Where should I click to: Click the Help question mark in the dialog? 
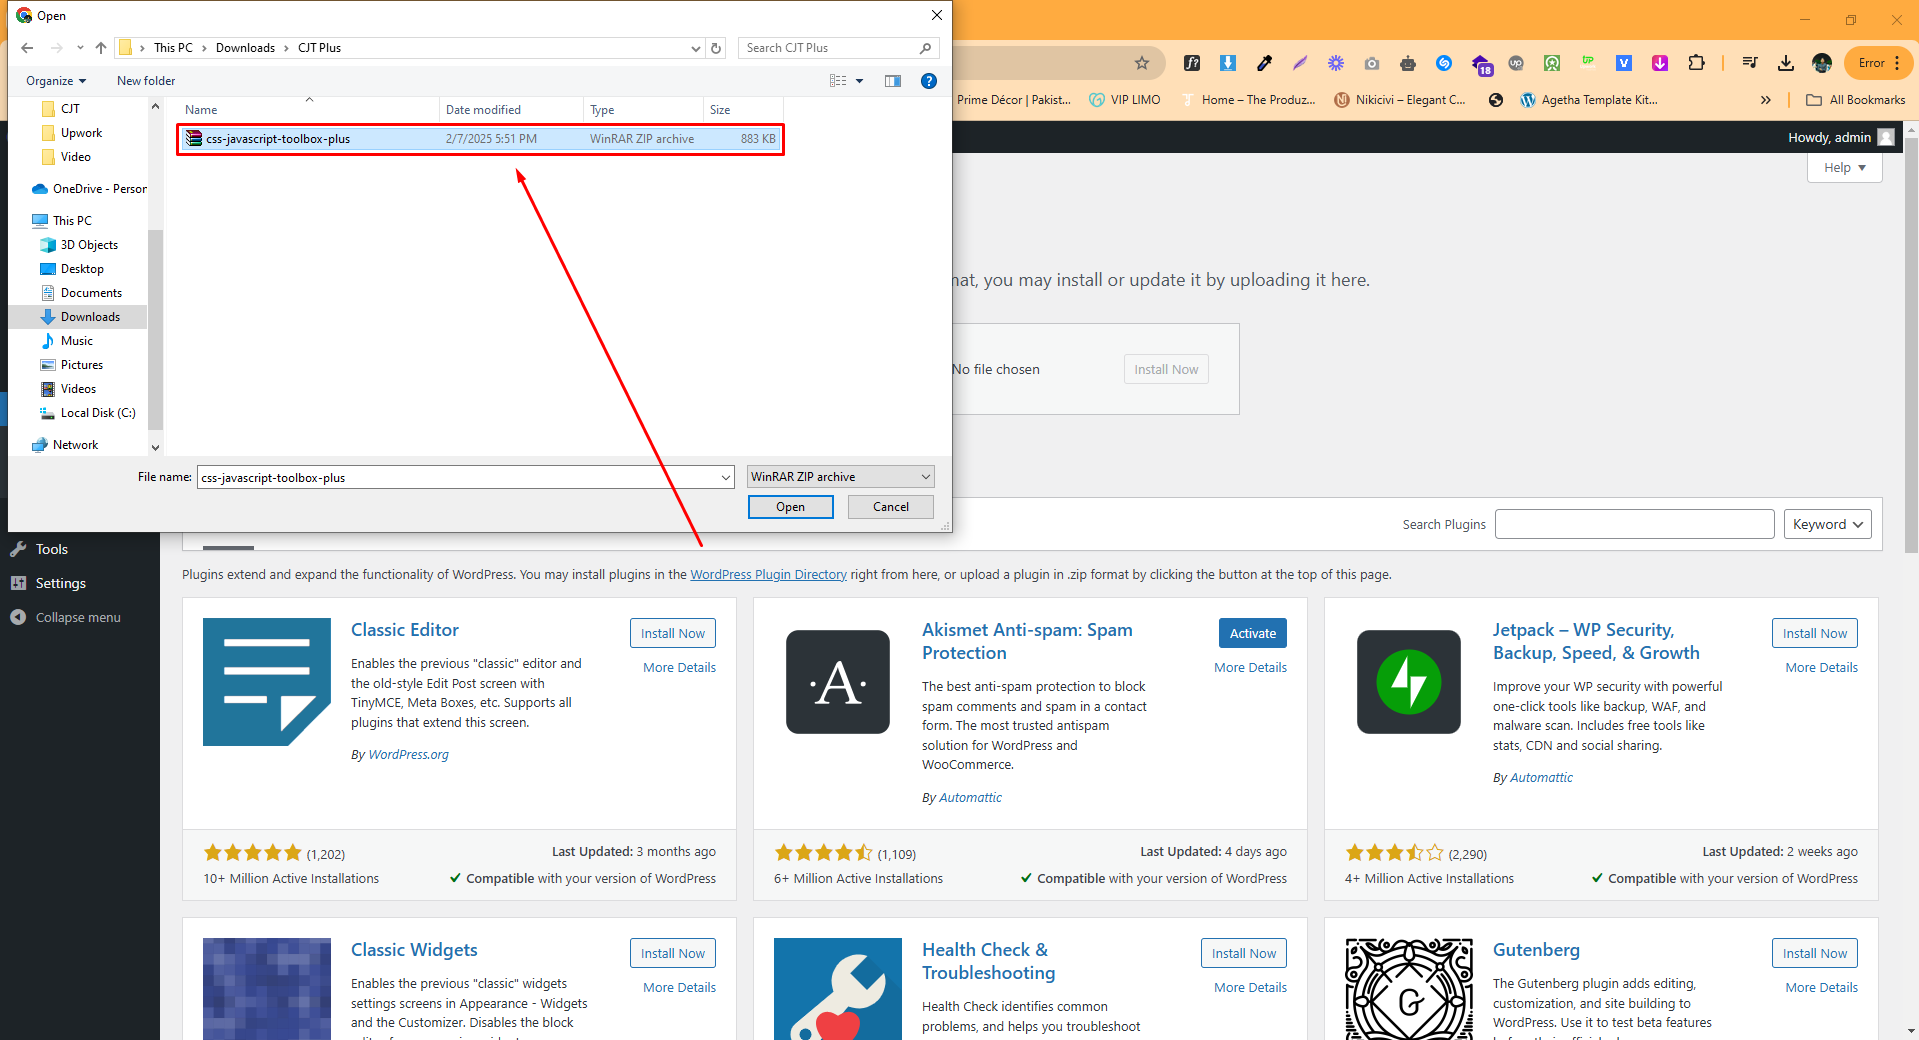pos(928,81)
